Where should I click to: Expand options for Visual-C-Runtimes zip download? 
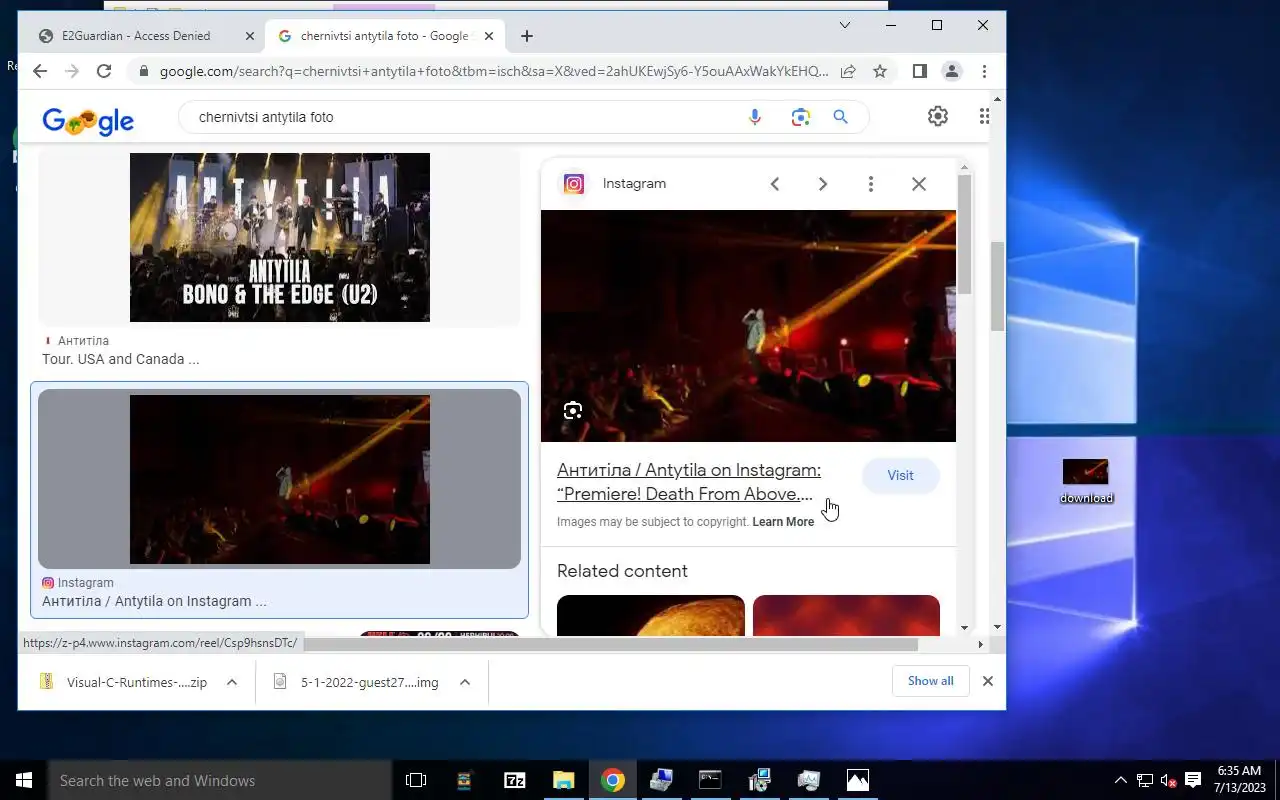[x=232, y=682]
